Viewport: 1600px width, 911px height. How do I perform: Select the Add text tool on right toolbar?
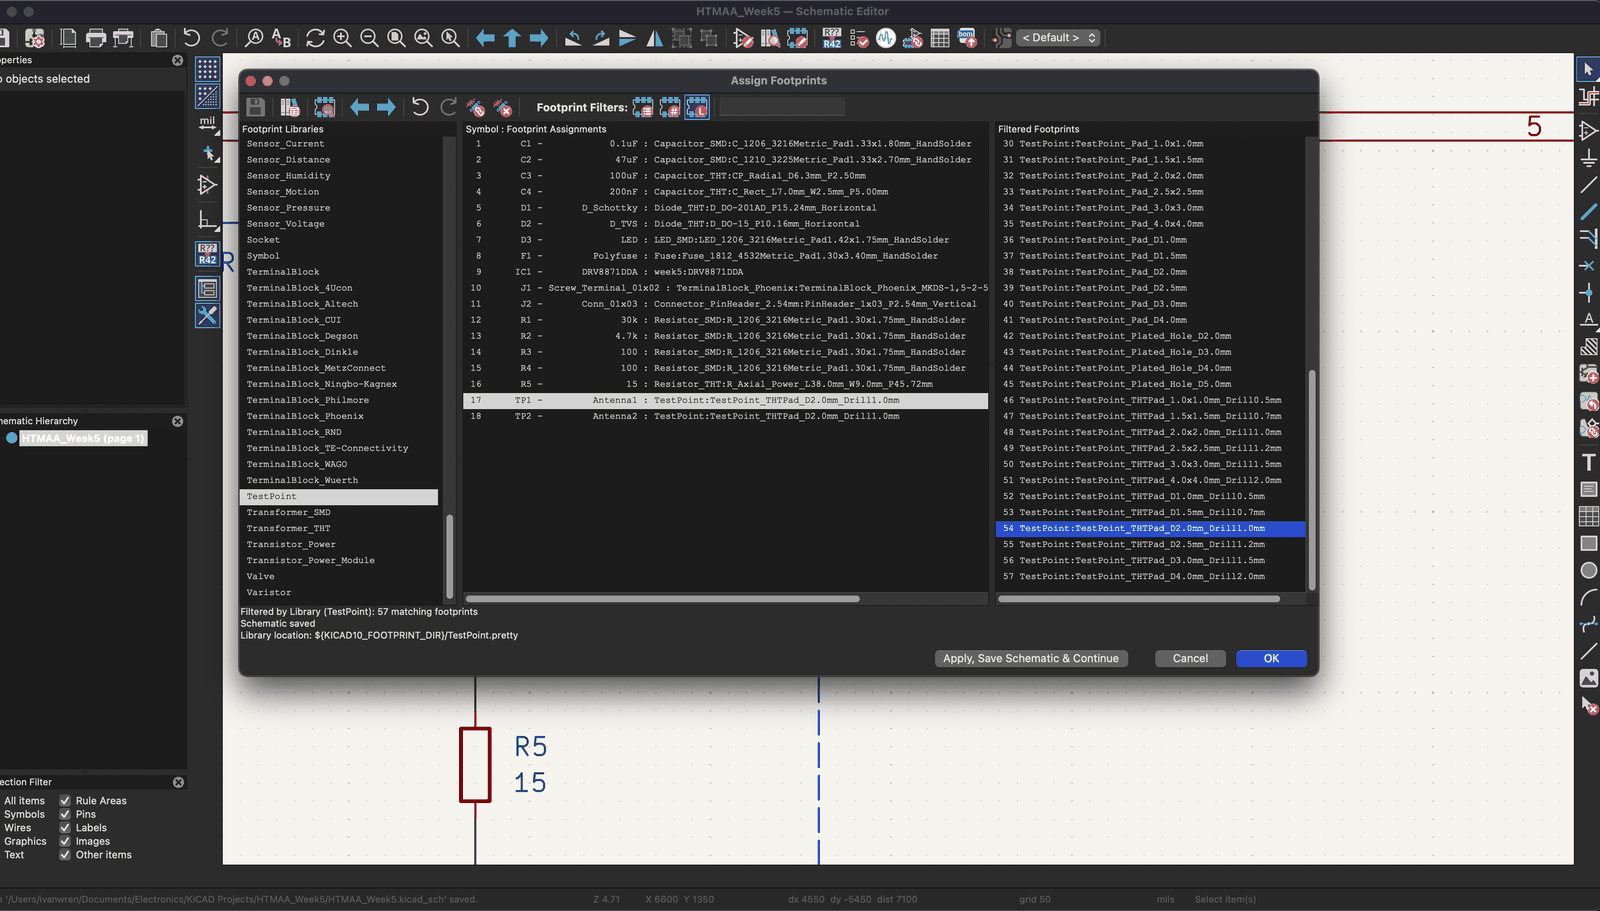click(1588, 462)
